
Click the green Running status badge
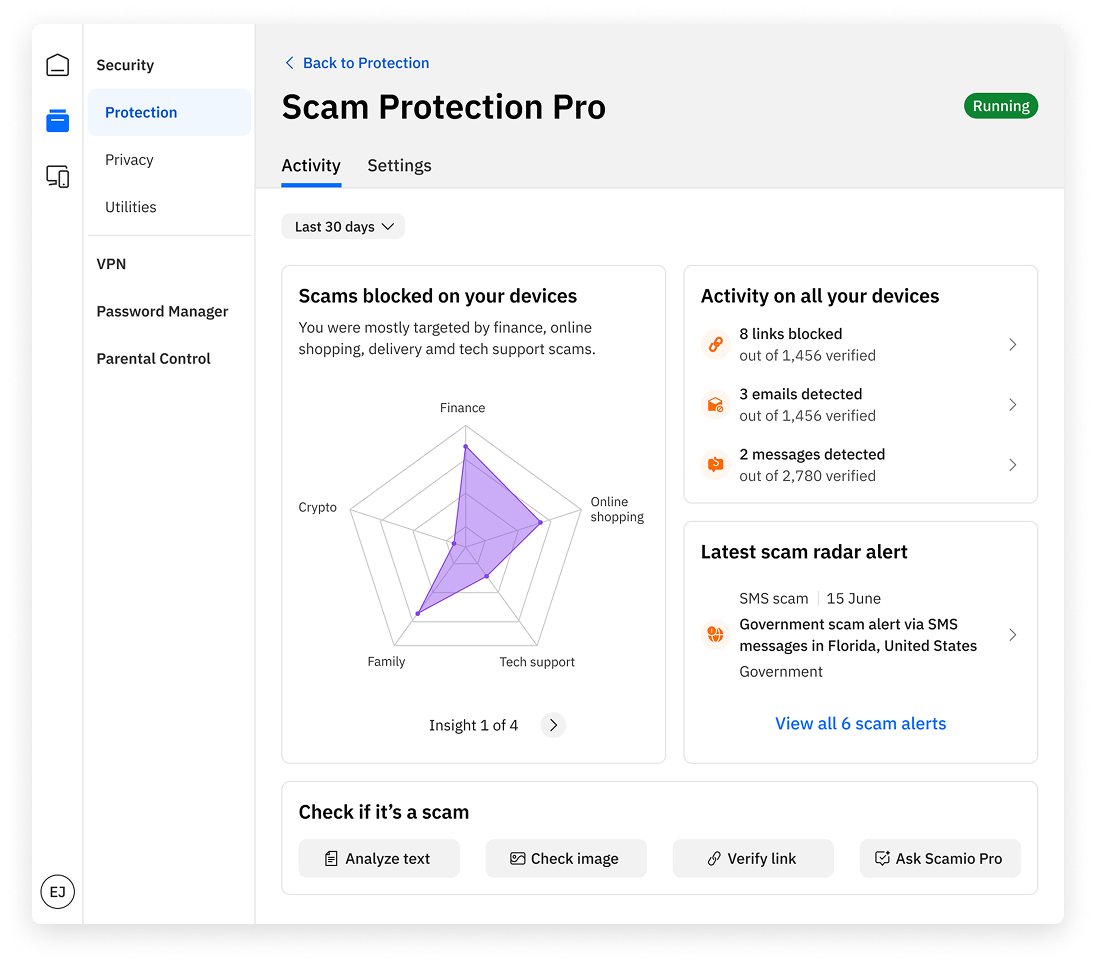1001,106
